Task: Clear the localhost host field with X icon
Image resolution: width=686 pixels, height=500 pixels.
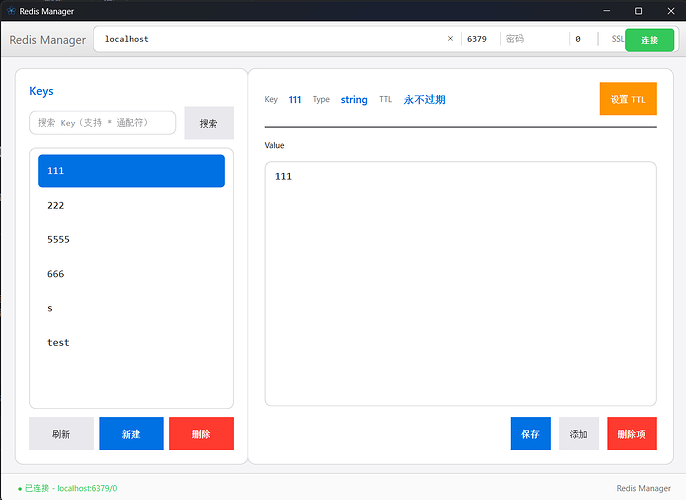Action: pos(450,39)
